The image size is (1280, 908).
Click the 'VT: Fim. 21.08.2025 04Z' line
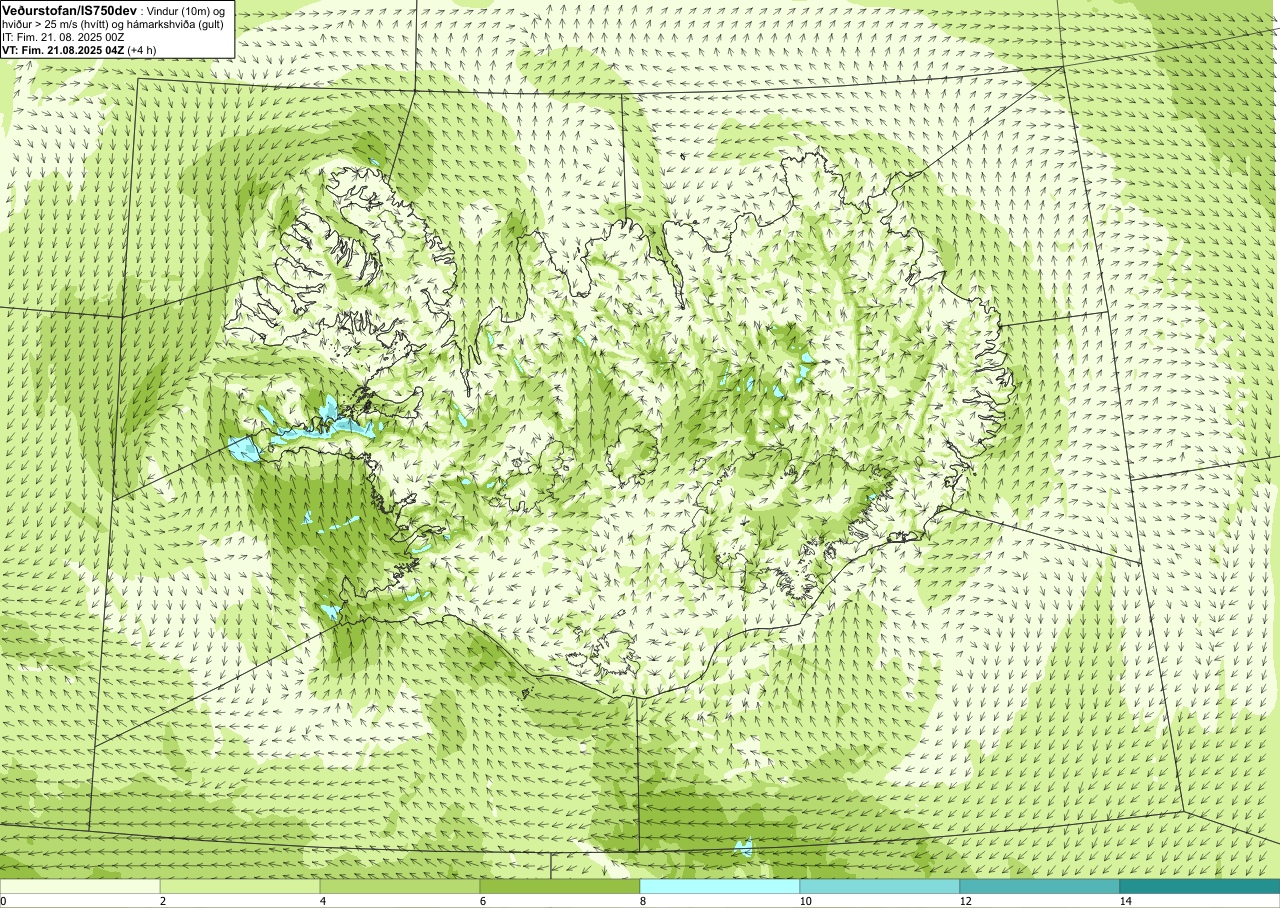[x=63, y=50]
